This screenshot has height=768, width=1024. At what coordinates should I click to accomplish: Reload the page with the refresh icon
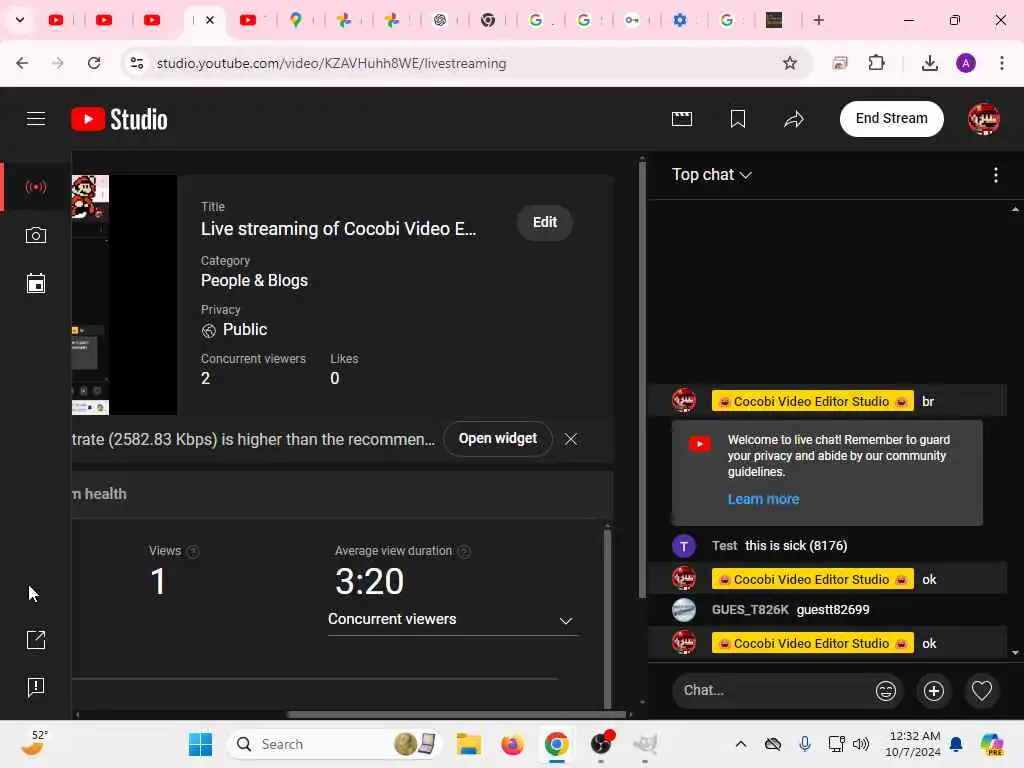pyautogui.click(x=94, y=63)
